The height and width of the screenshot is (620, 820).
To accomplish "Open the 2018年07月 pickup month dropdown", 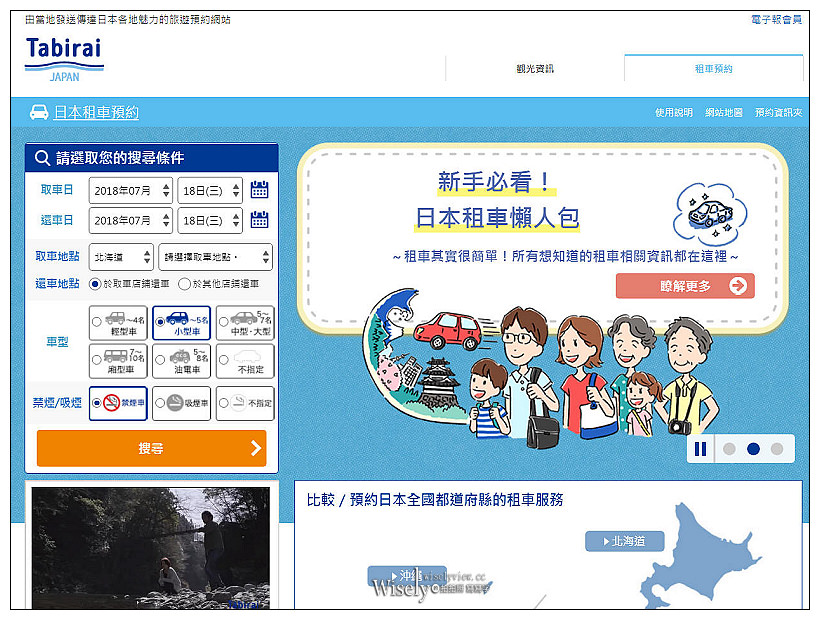I will point(130,190).
